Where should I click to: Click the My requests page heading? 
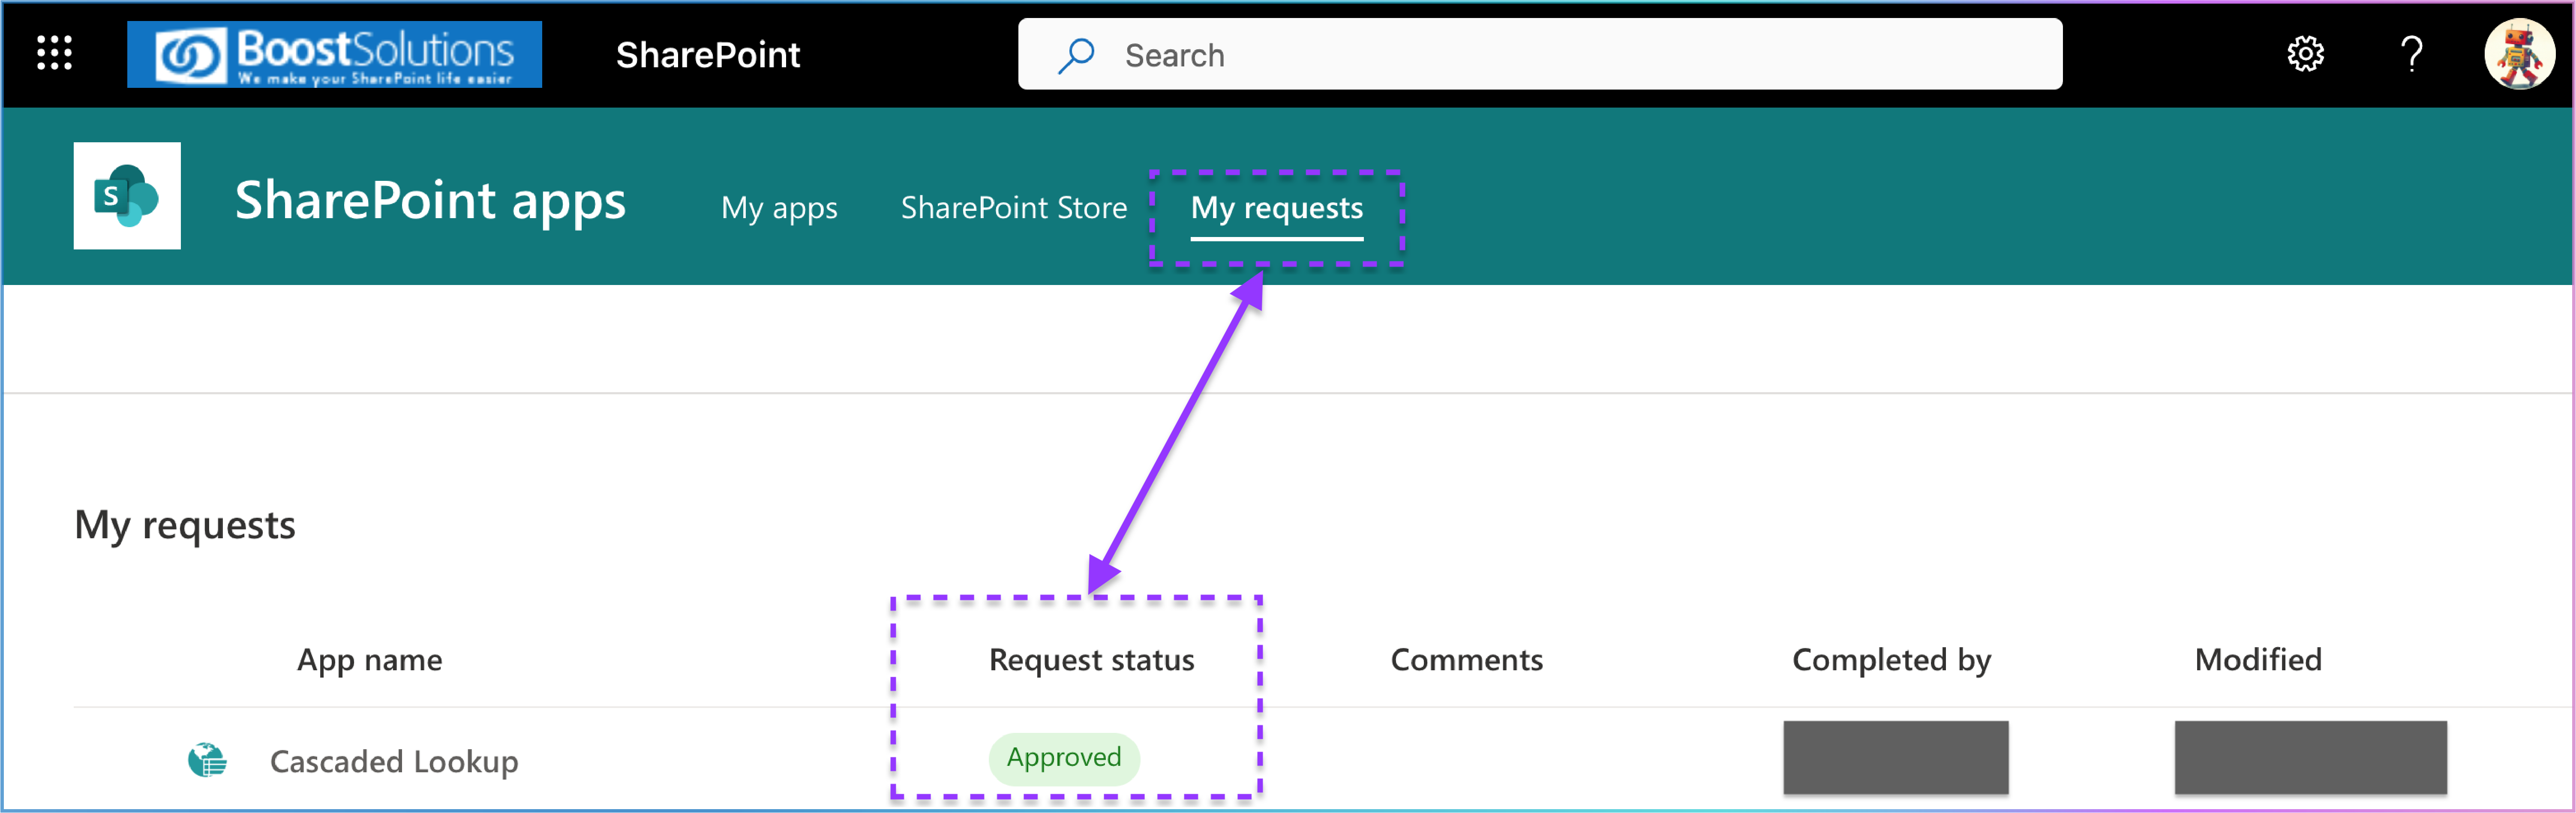(185, 526)
